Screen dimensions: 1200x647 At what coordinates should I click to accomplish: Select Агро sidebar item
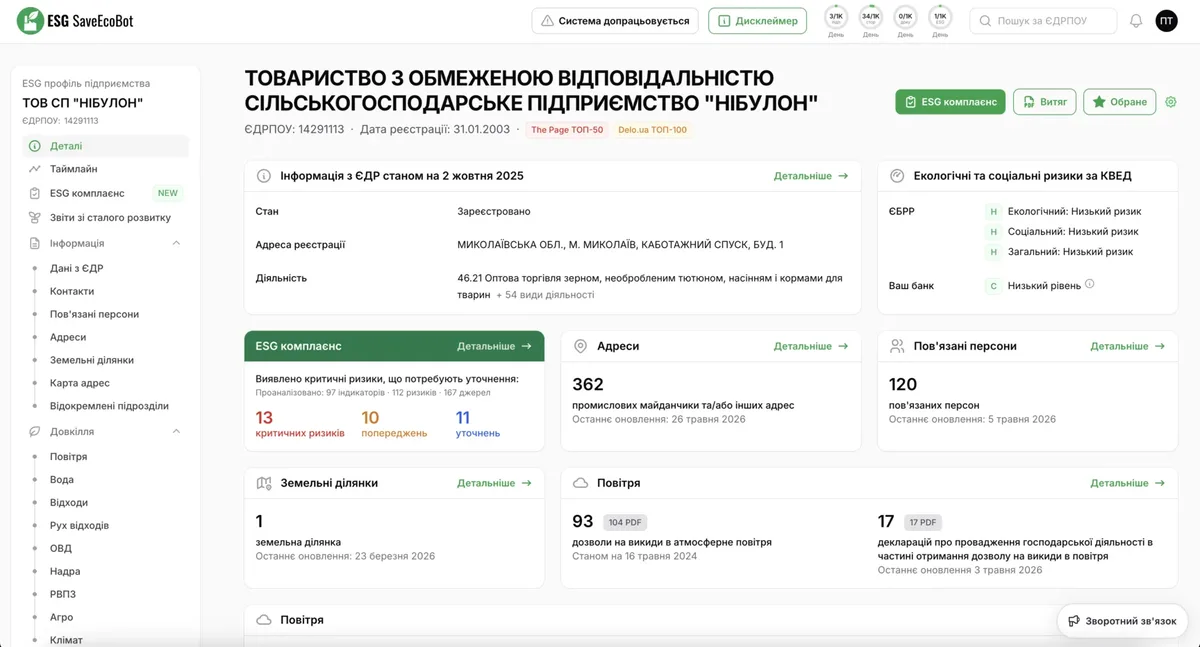tap(63, 618)
